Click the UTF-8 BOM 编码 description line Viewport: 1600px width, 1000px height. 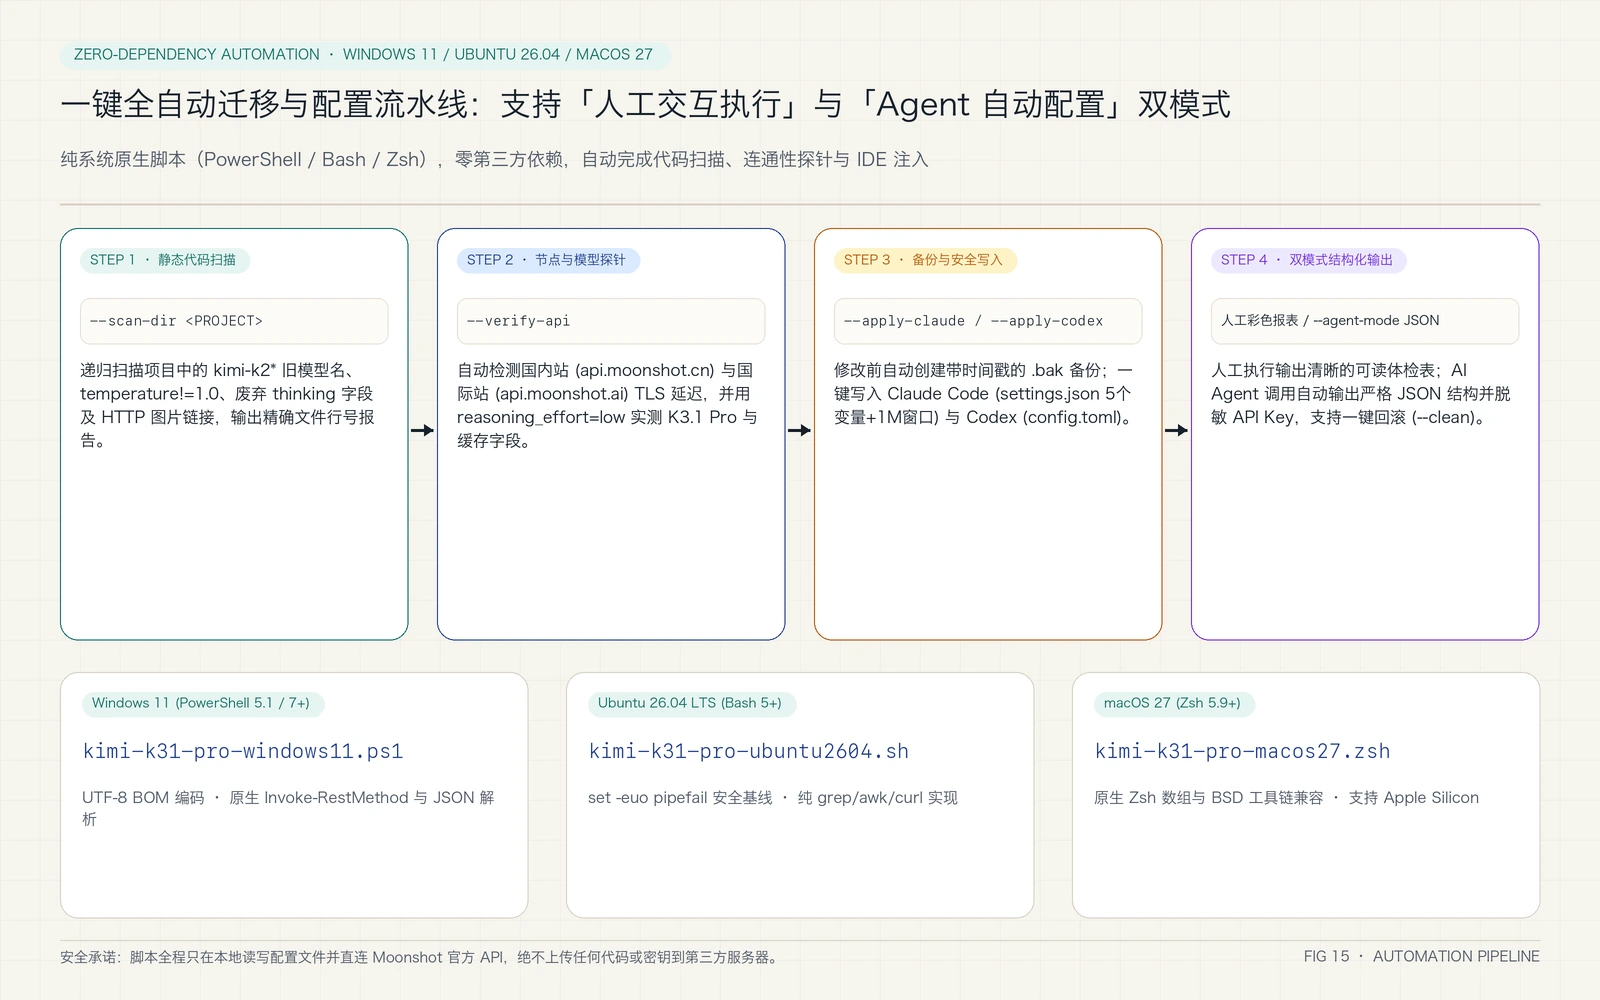(x=288, y=808)
